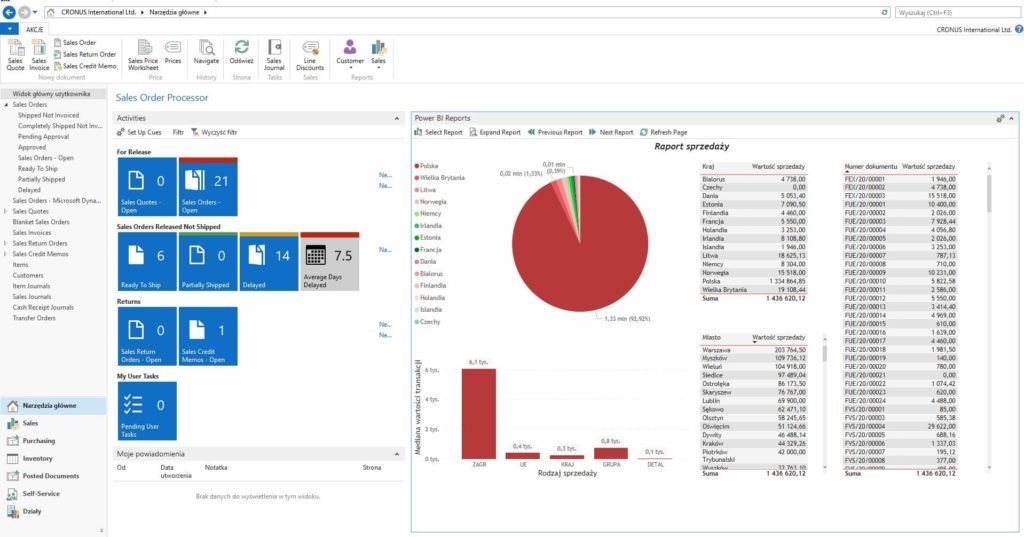This screenshot has height=537, width=1024.
Task: Click the Sales Invoice ribbon icon
Action: pos(39,55)
